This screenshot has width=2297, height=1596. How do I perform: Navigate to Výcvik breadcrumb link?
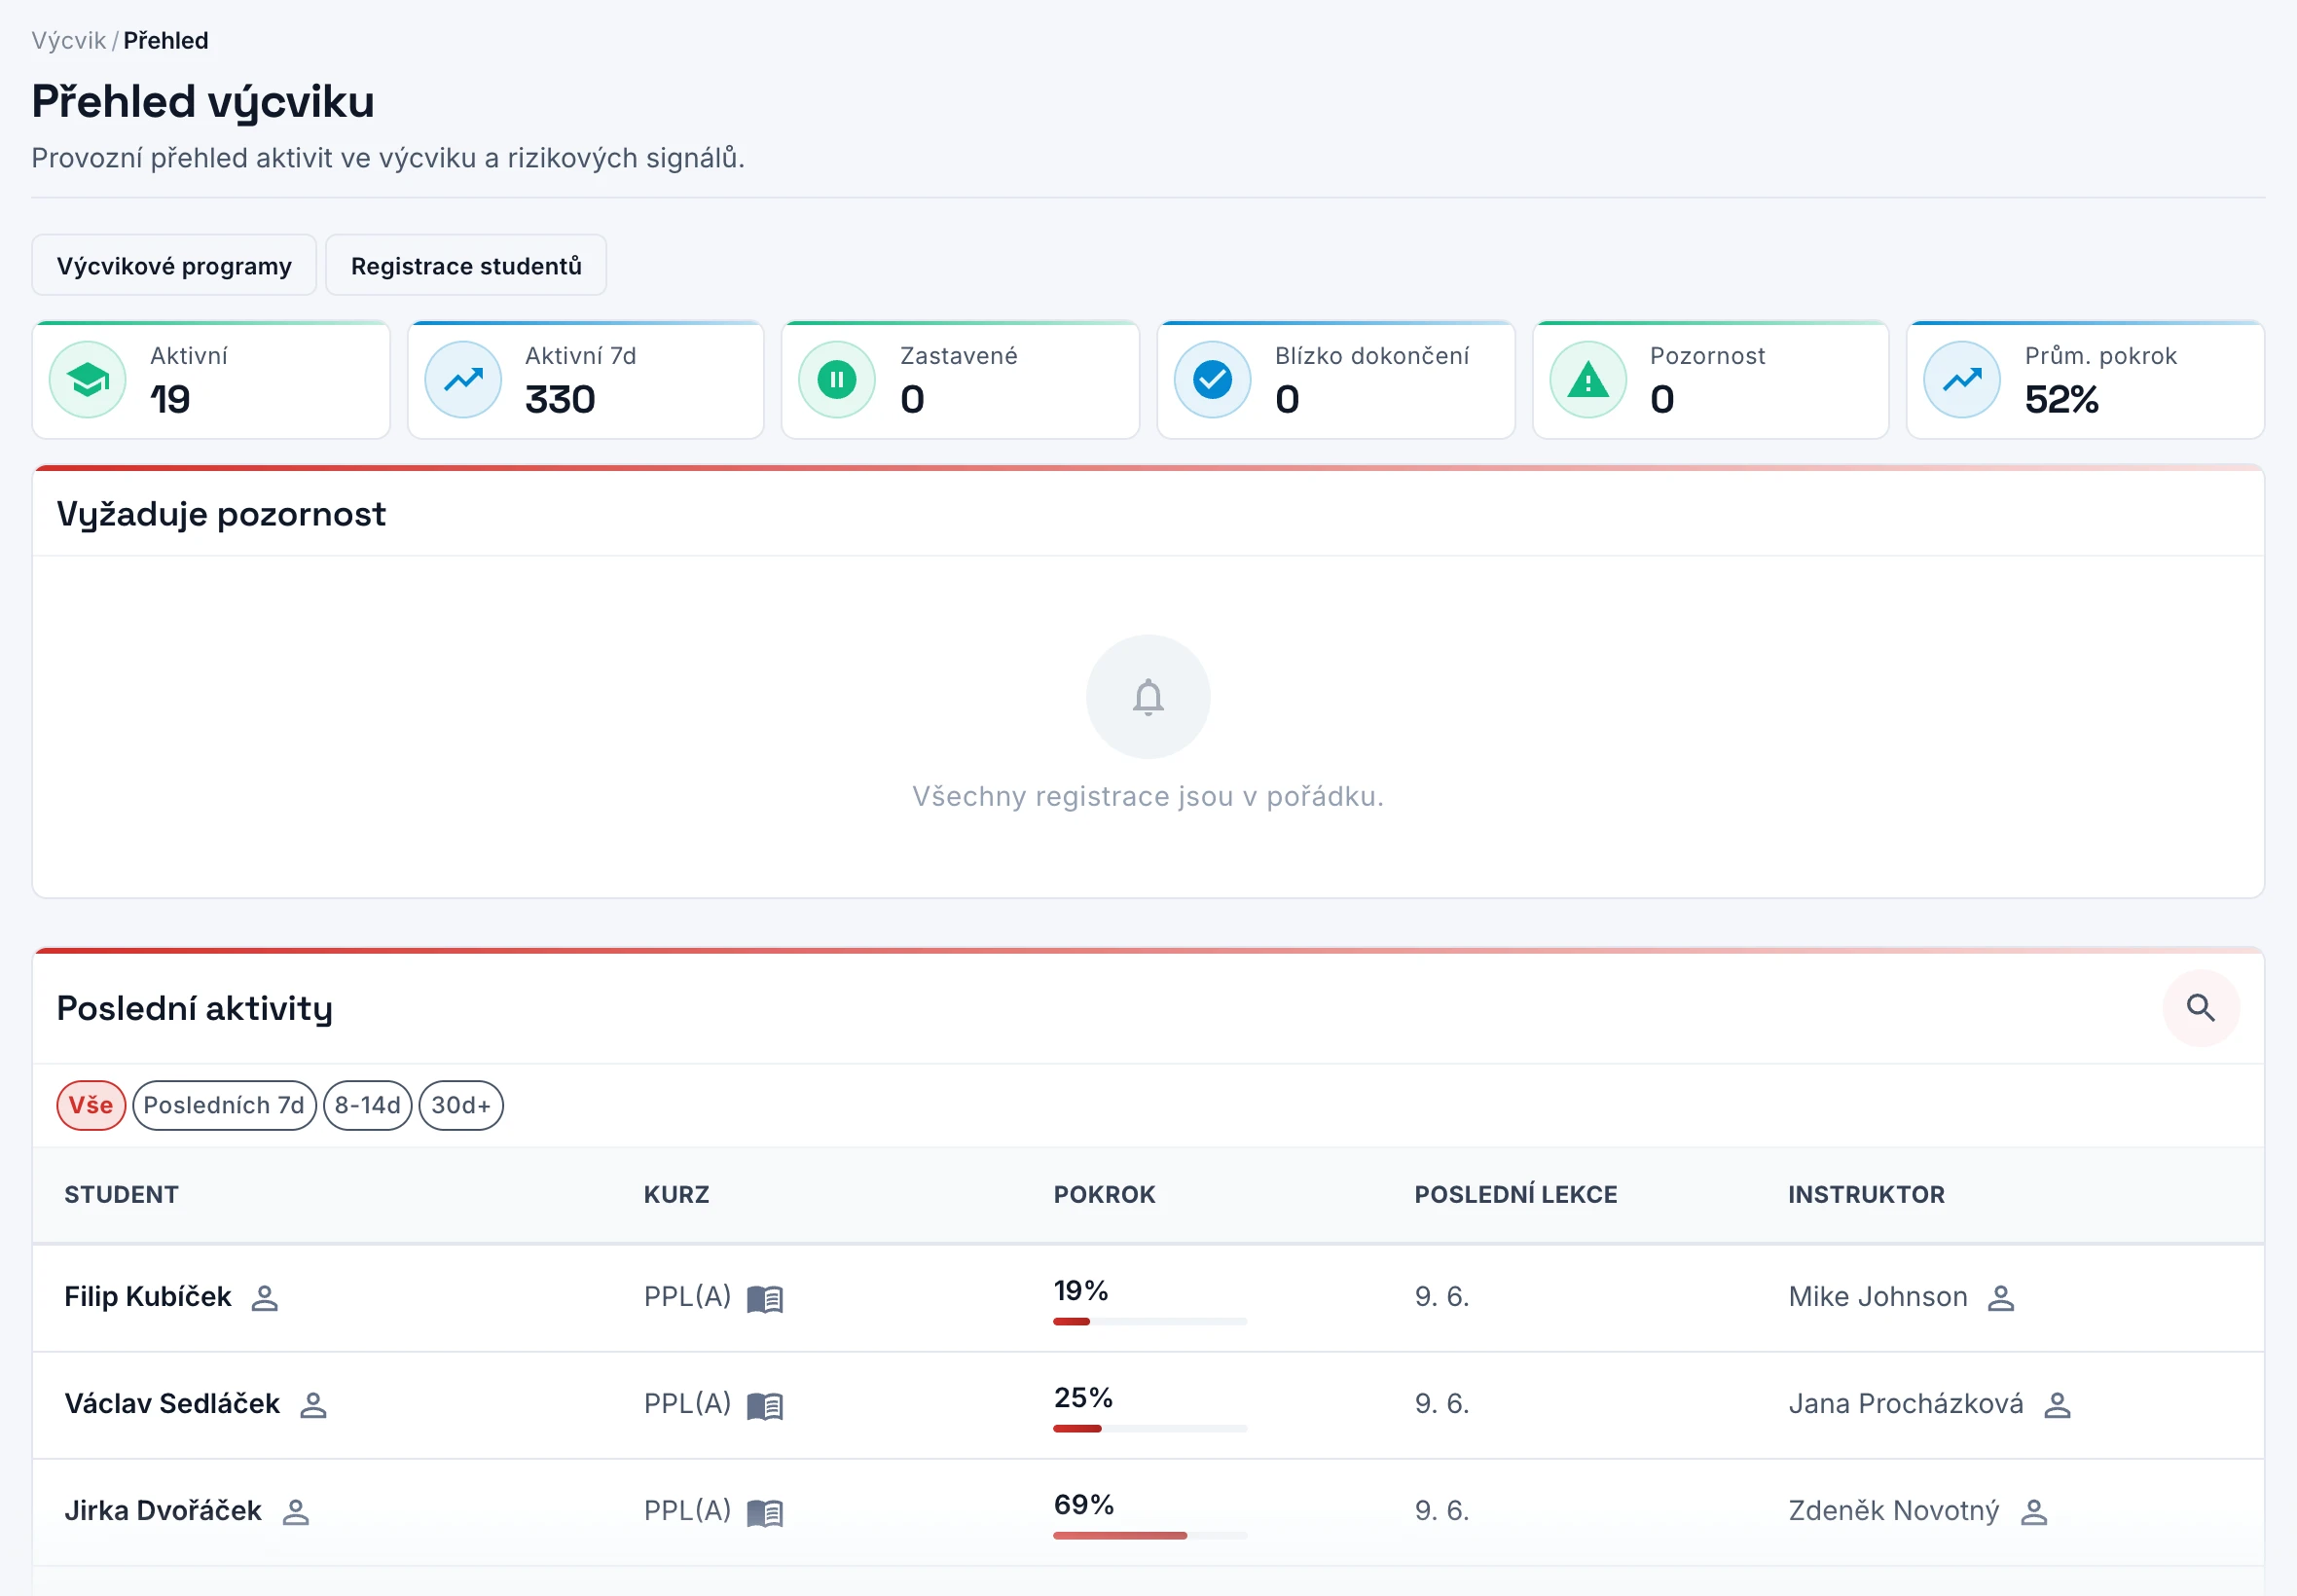pos(68,41)
